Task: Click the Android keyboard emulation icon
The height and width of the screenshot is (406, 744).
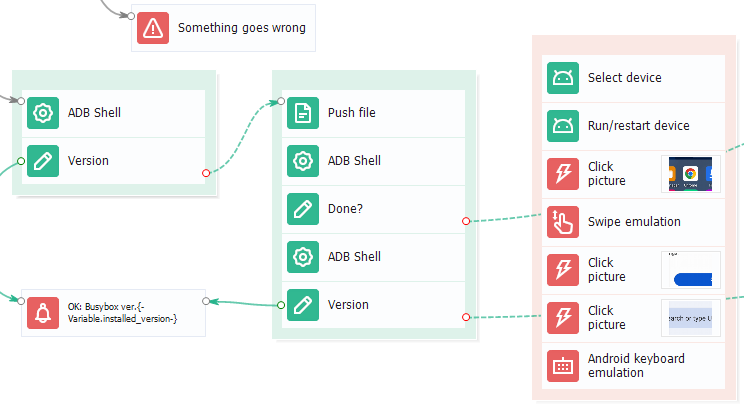Action: pyautogui.click(x=563, y=366)
